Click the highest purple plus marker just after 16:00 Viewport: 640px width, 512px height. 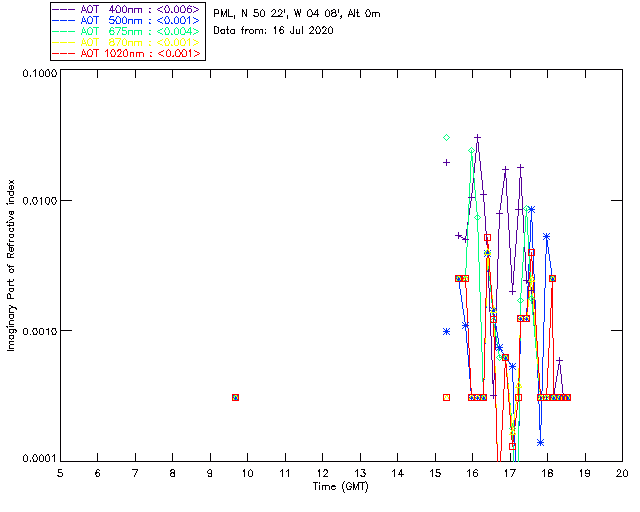click(477, 138)
